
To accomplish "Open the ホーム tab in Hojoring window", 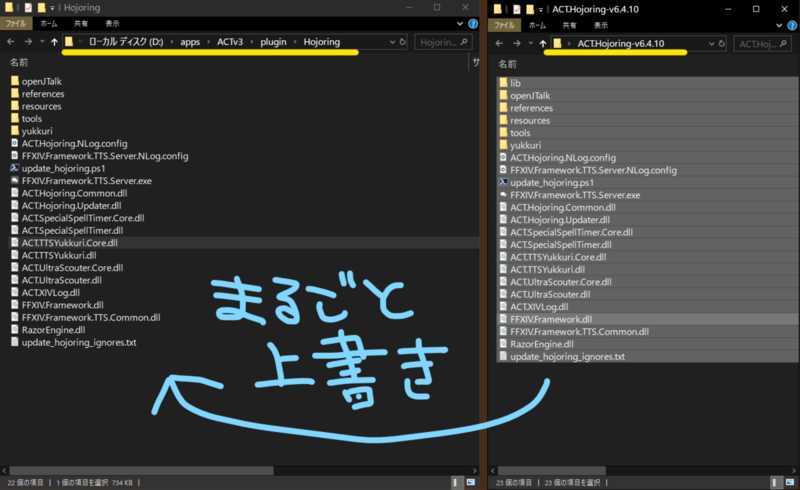I will coord(49,23).
